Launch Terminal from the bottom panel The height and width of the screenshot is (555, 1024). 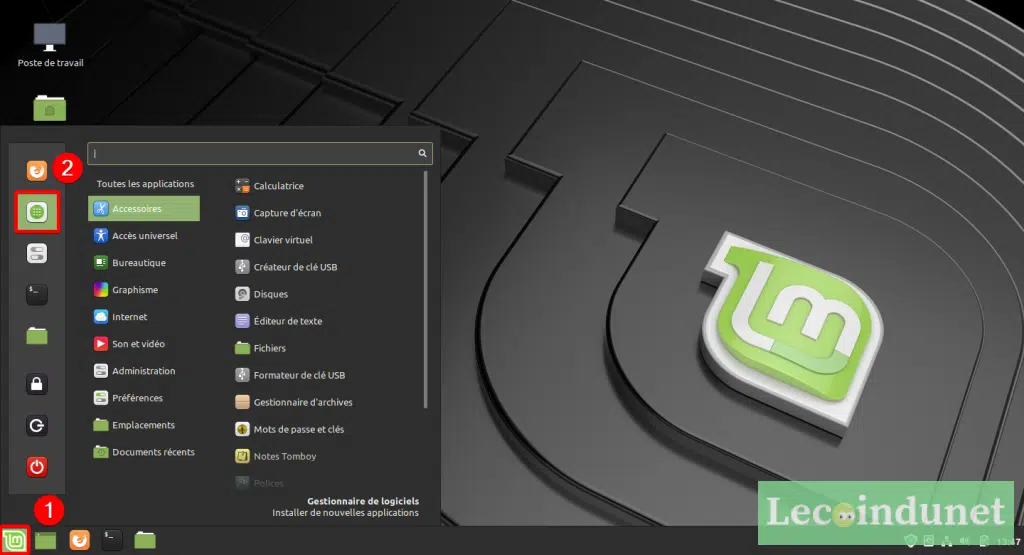click(x=112, y=540)
